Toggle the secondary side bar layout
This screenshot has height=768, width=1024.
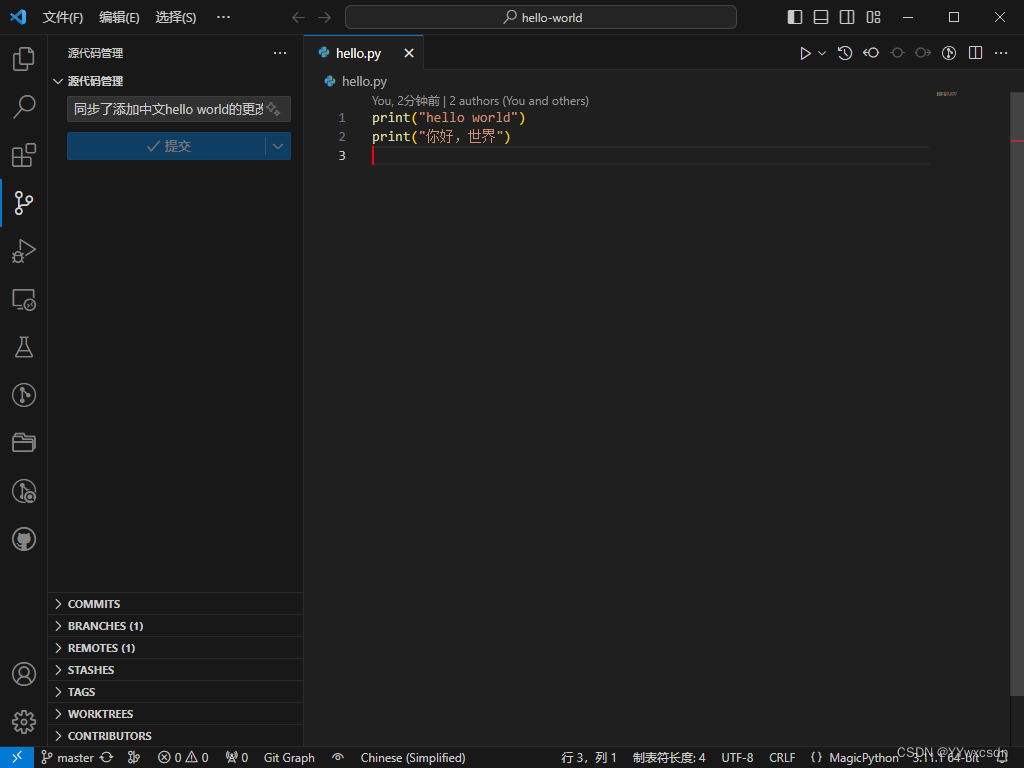(847, 18)
